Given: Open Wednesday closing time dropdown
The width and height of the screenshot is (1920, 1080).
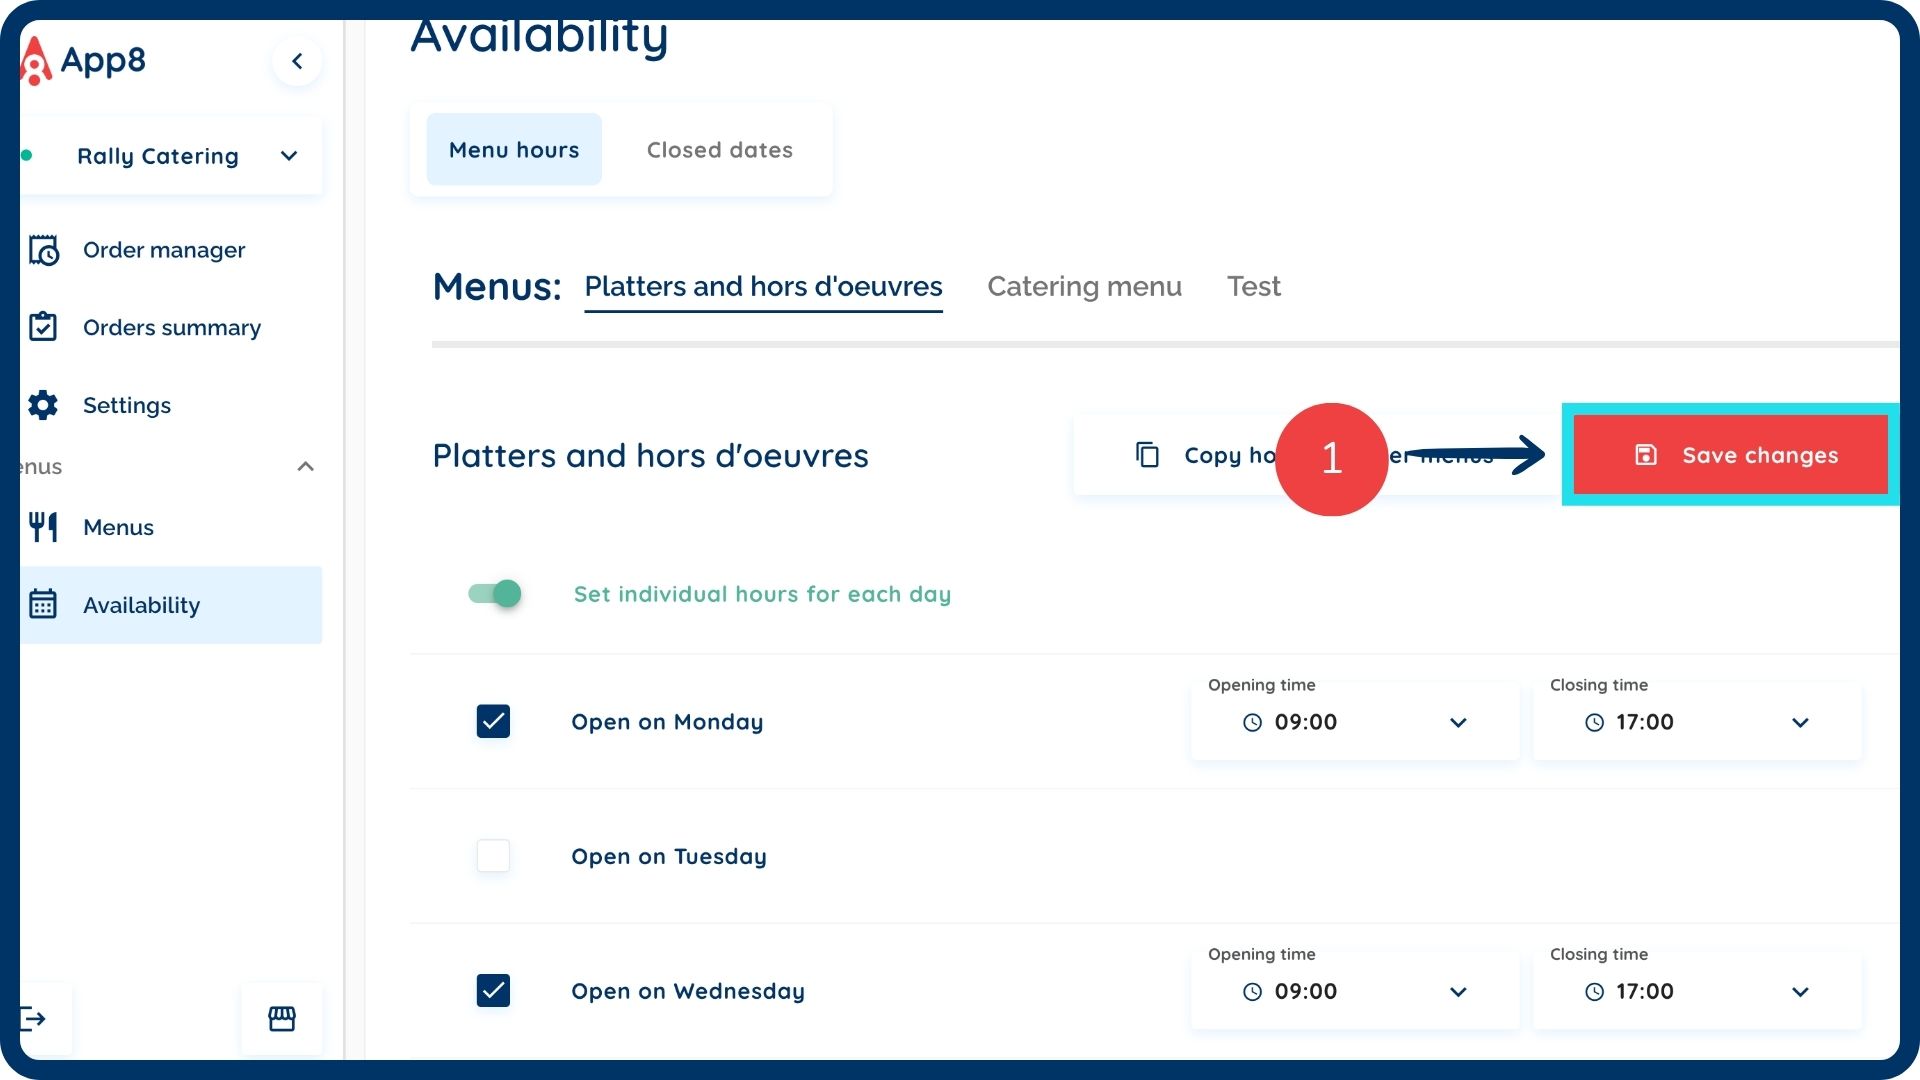Looking at the screenshot, I should (x=1799, y=991).
